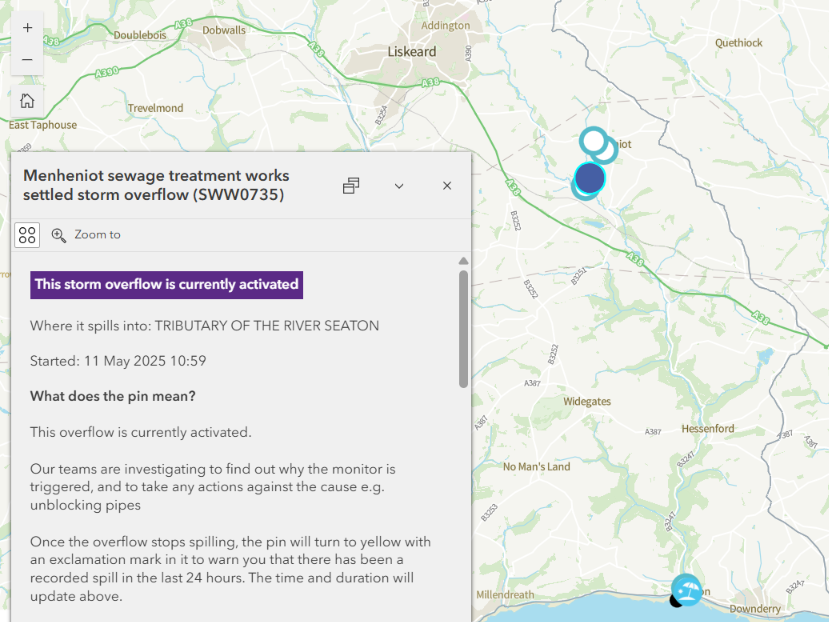Click the Widegates place label
Viewport: 829px width, 622px height.
(x=586, y=401)
